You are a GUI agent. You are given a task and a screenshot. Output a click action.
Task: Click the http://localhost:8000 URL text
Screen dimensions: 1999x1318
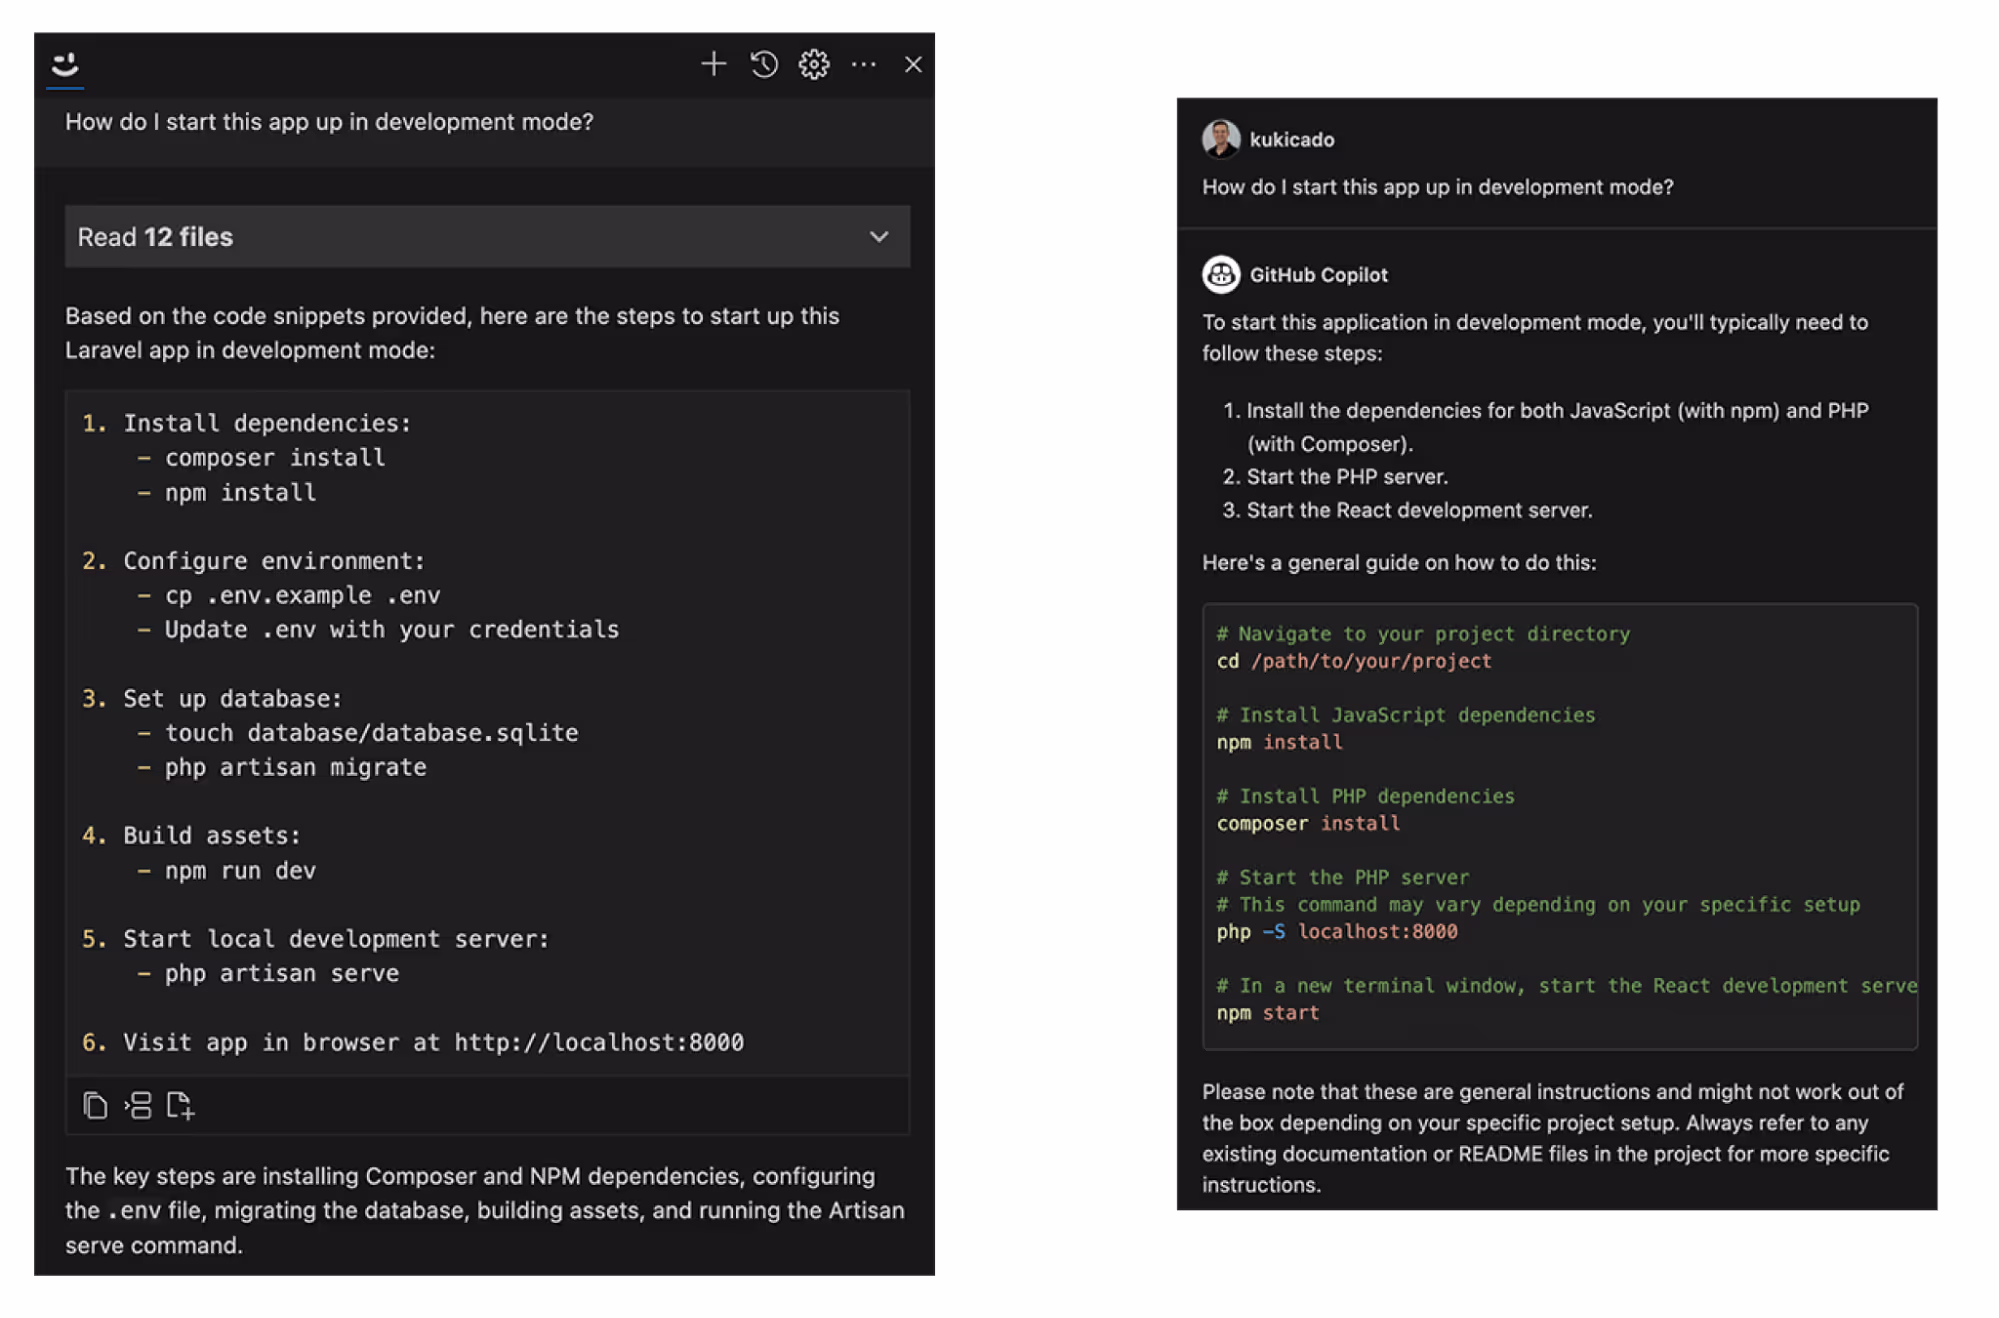[x=598, y=1043]
